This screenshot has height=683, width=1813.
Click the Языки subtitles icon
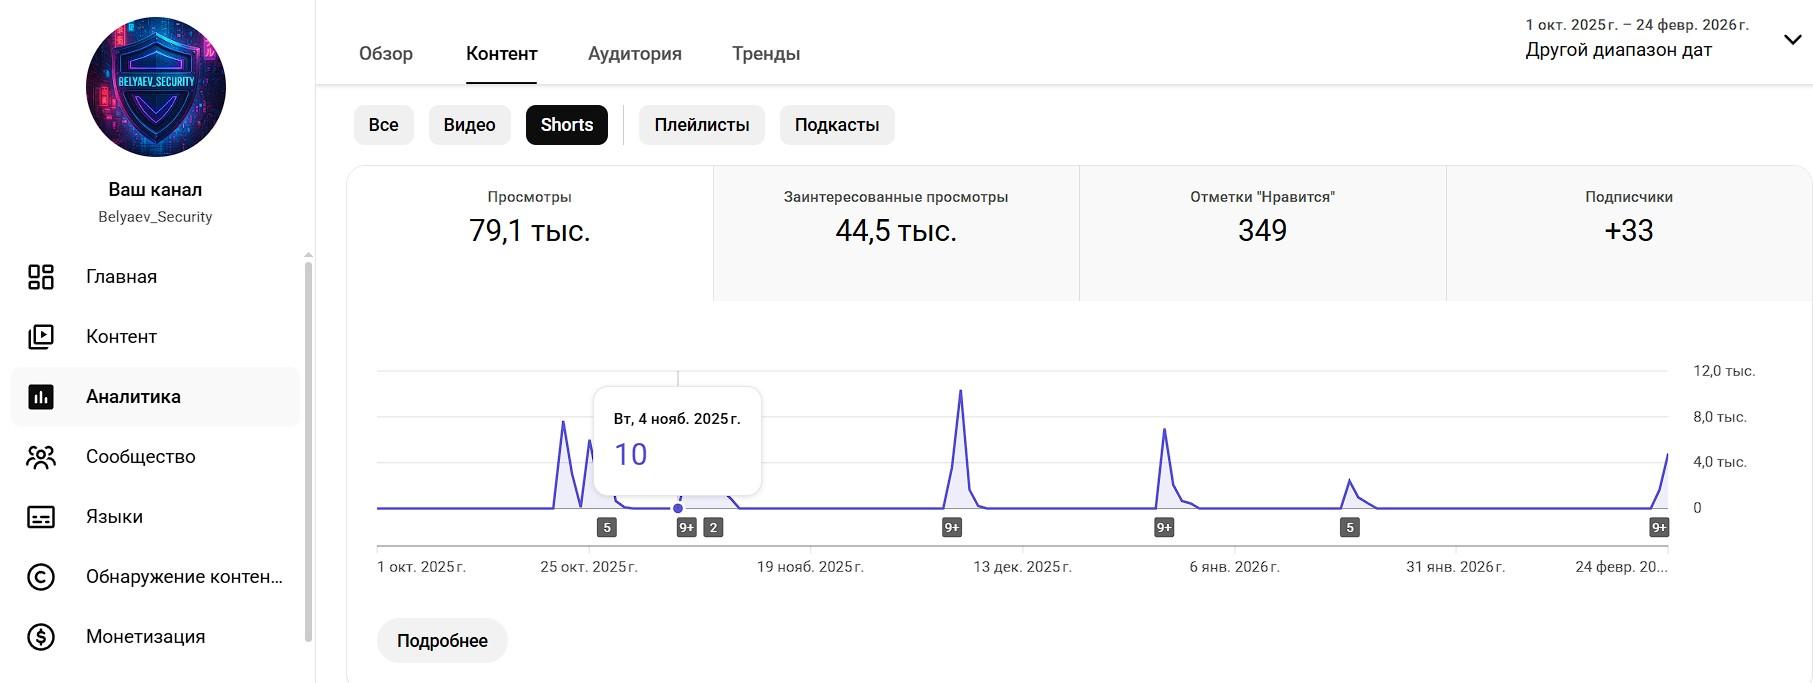tap(41, 517)
